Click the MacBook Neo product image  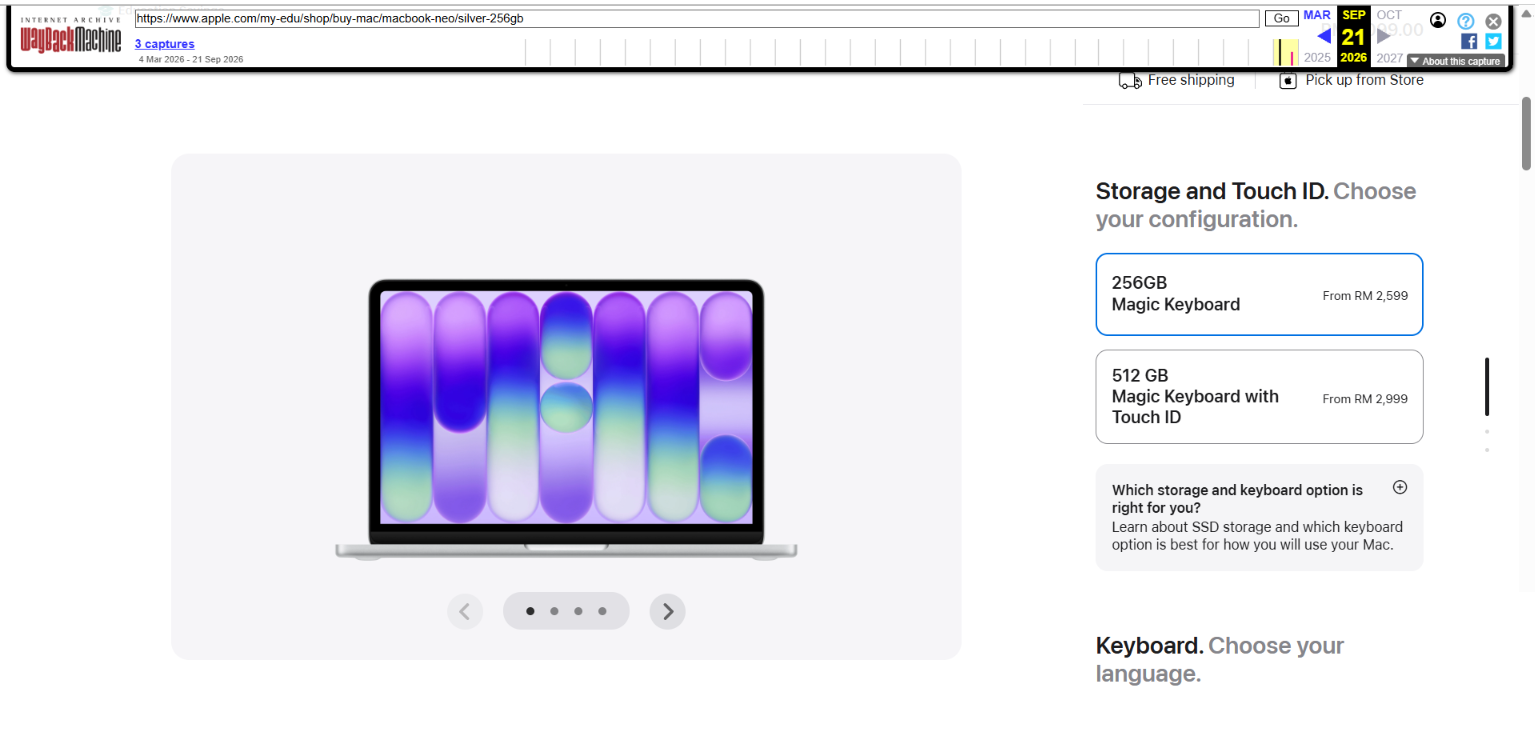click(566, 419)
